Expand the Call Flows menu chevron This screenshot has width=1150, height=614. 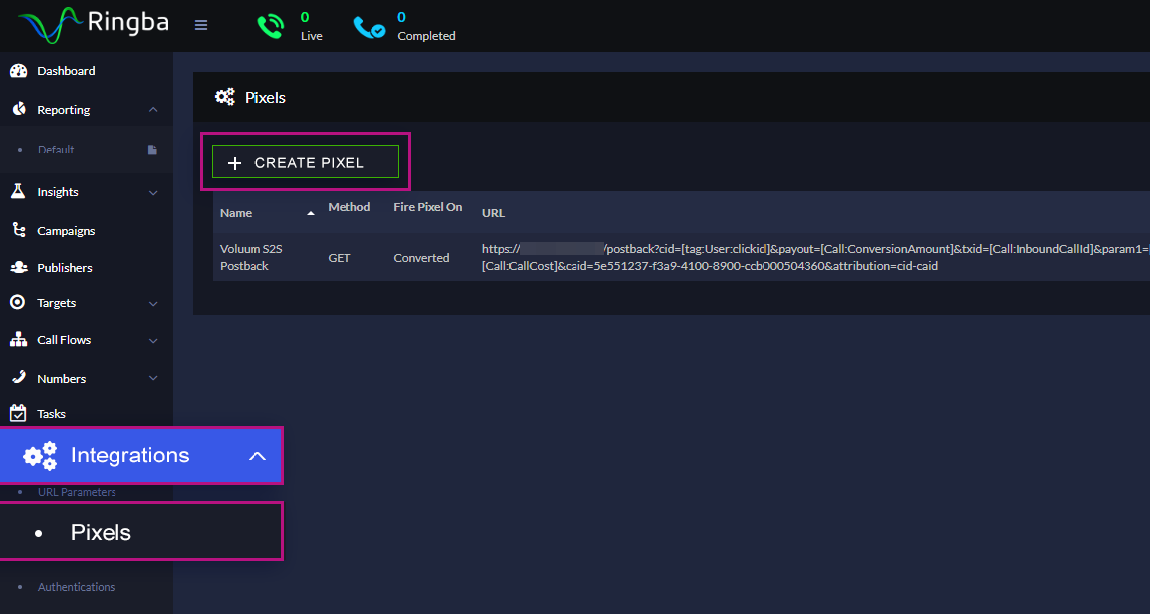coord(153,340)
